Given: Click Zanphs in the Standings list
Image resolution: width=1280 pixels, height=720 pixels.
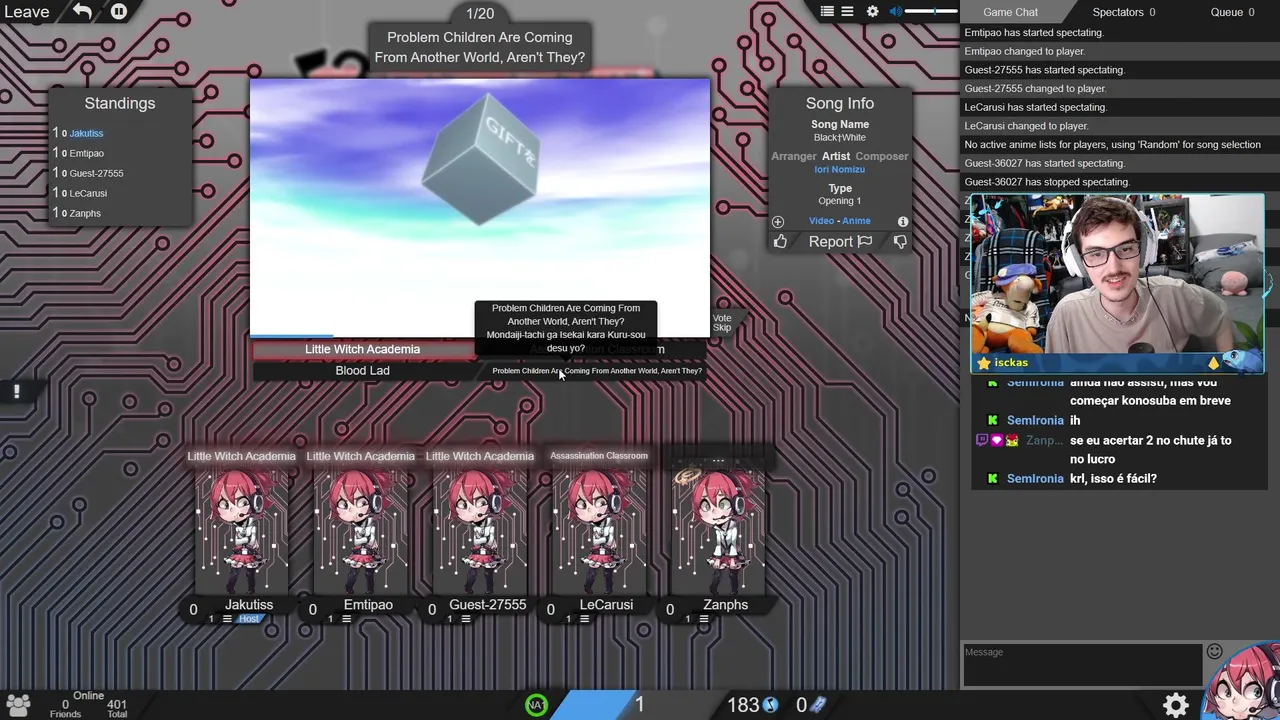Looking at the screenshot, I should pos(84,213).
